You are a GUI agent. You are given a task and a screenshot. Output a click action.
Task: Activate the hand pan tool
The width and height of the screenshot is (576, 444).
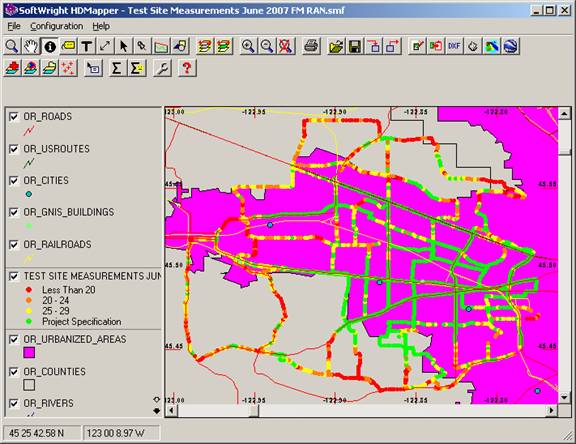[31, 46]
